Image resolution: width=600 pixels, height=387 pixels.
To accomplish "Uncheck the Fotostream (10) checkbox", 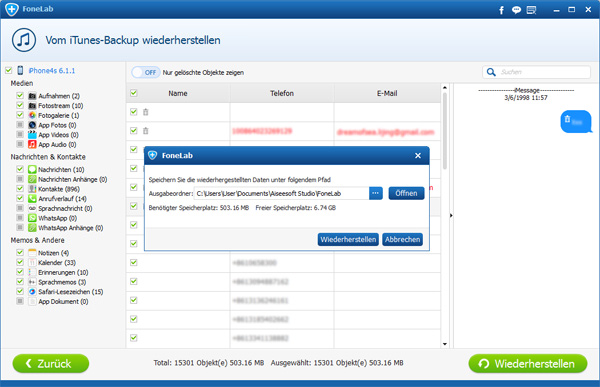I will click(x=20, y=105).
